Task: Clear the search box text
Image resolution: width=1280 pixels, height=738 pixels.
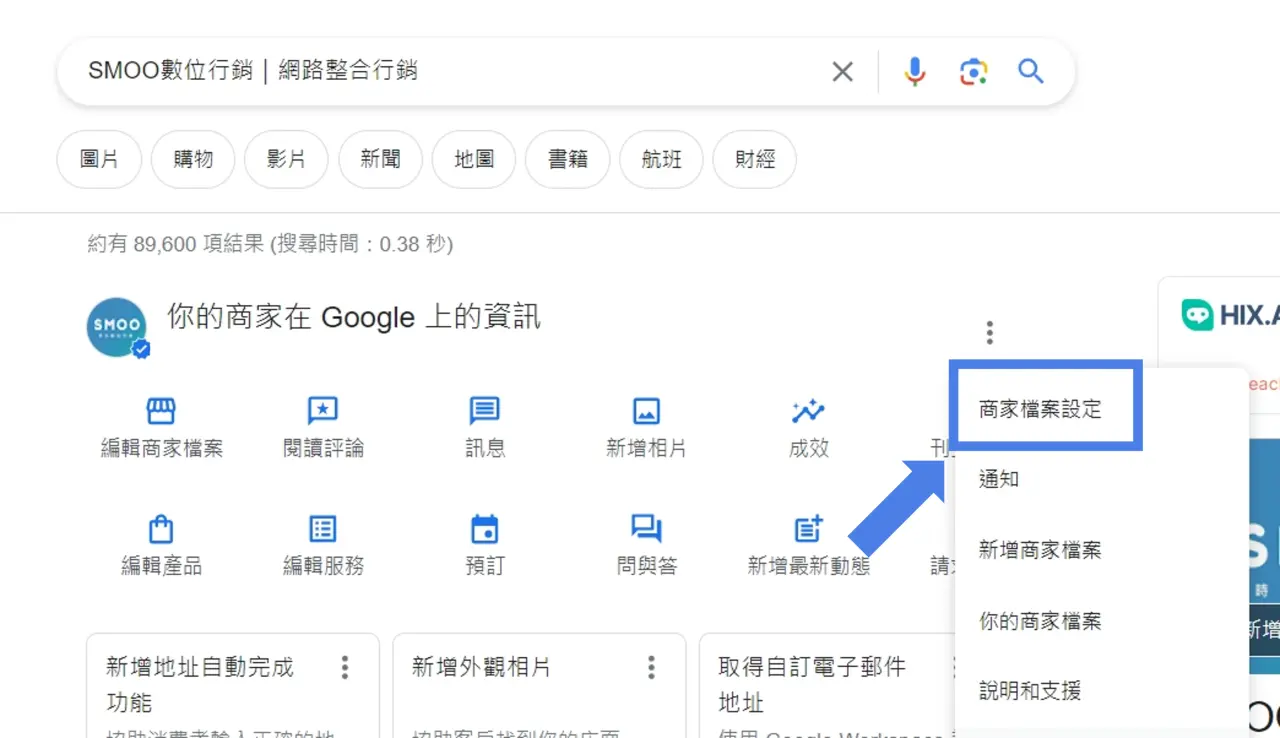Action: click(x=843, y=71)
